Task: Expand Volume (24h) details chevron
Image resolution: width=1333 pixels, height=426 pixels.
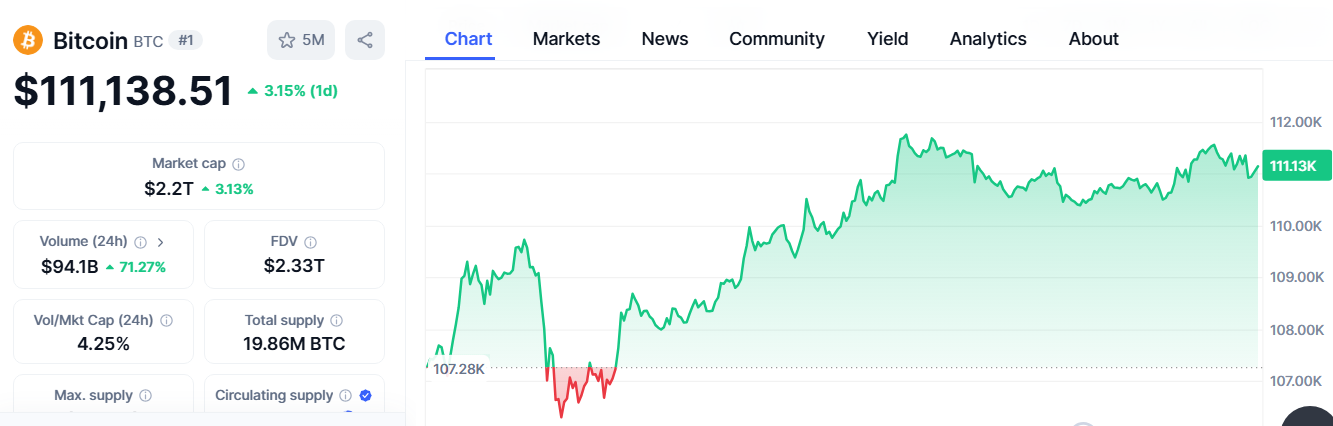Action: tap(161, 242)
